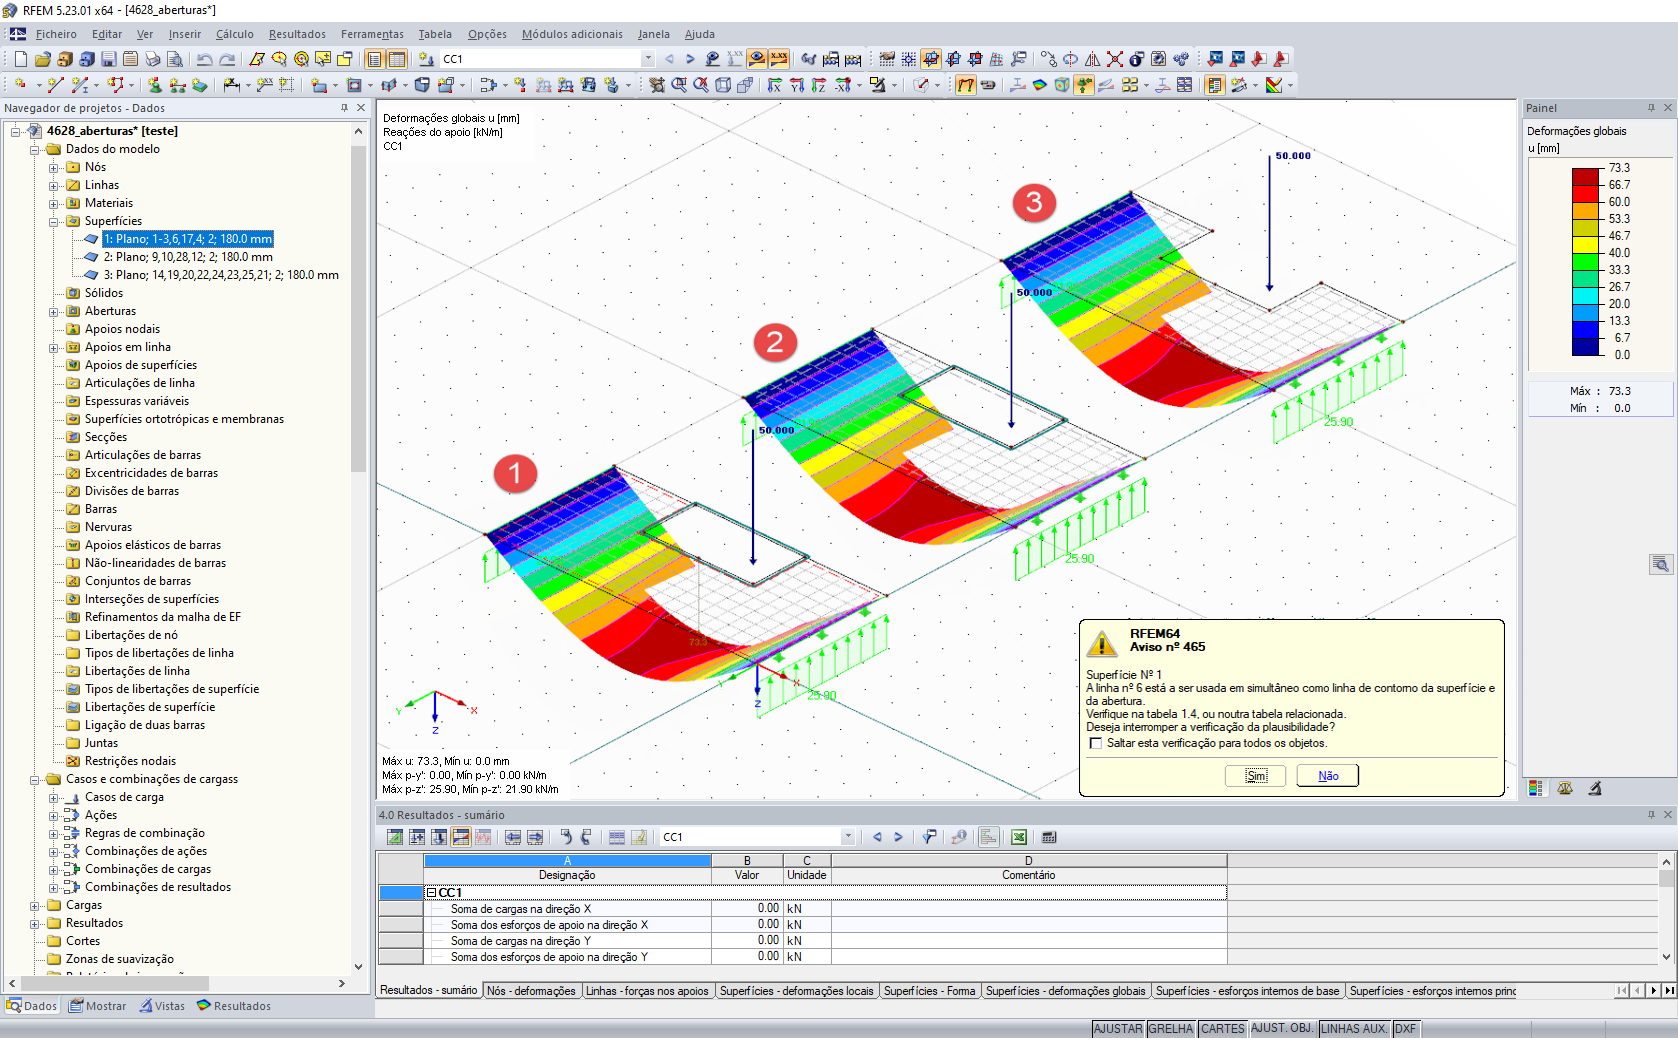Viewport: 1678px width, 1038px height.
Task: View the model in X direction with the X-axis icon
Action: click(775, 85)
